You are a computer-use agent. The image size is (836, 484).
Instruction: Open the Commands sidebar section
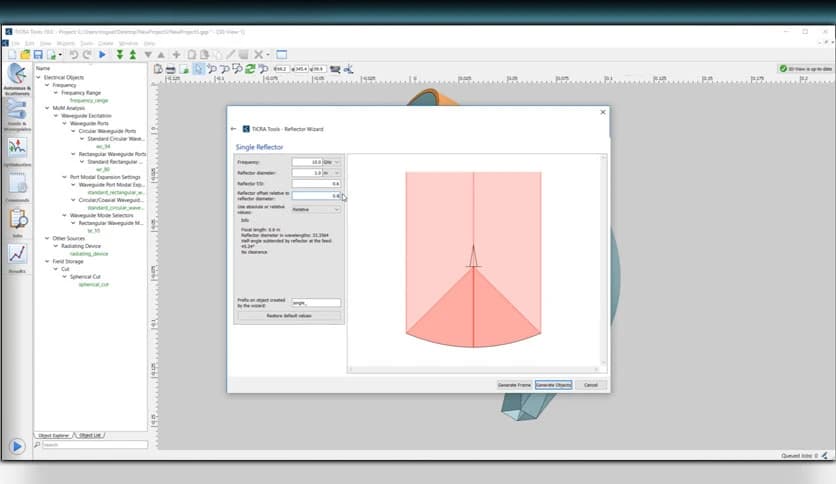16,185
